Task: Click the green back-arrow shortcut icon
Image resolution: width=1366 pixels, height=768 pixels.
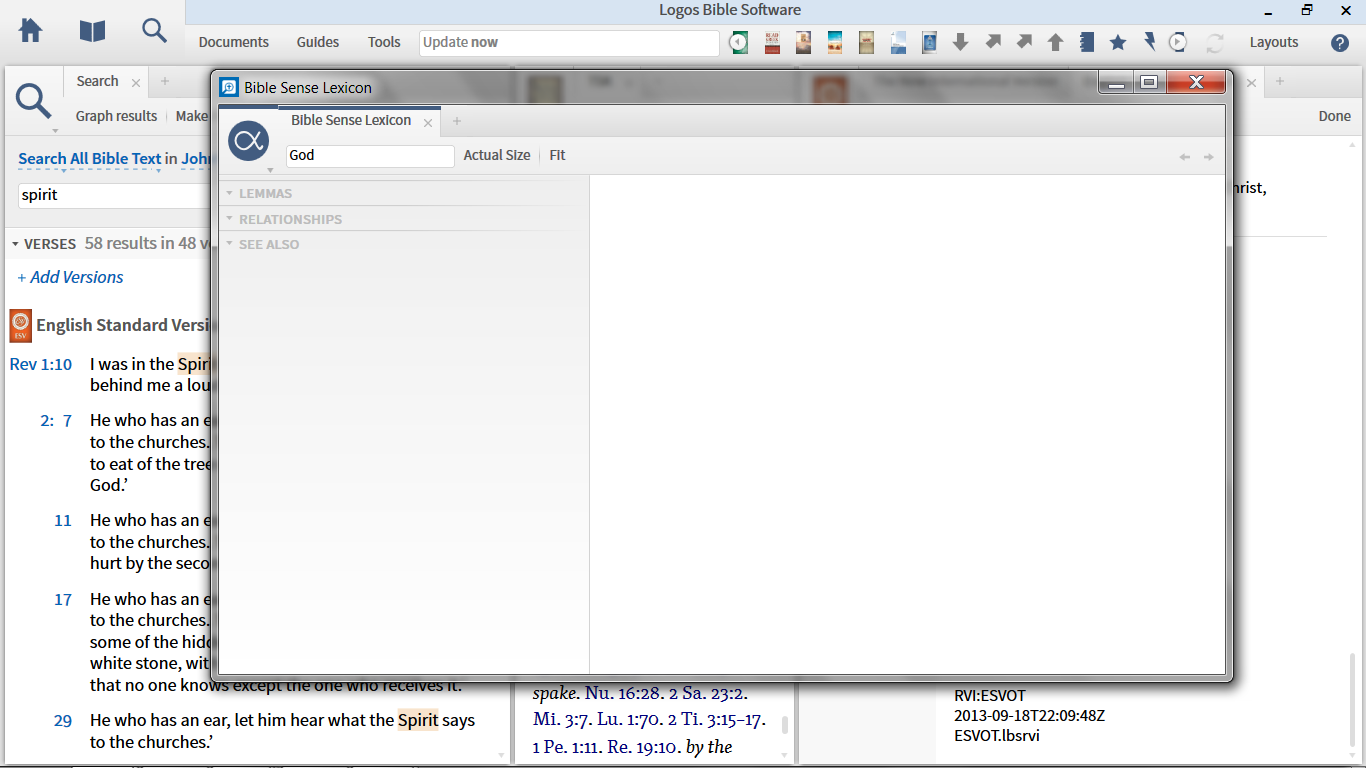Action: point(739,42)
